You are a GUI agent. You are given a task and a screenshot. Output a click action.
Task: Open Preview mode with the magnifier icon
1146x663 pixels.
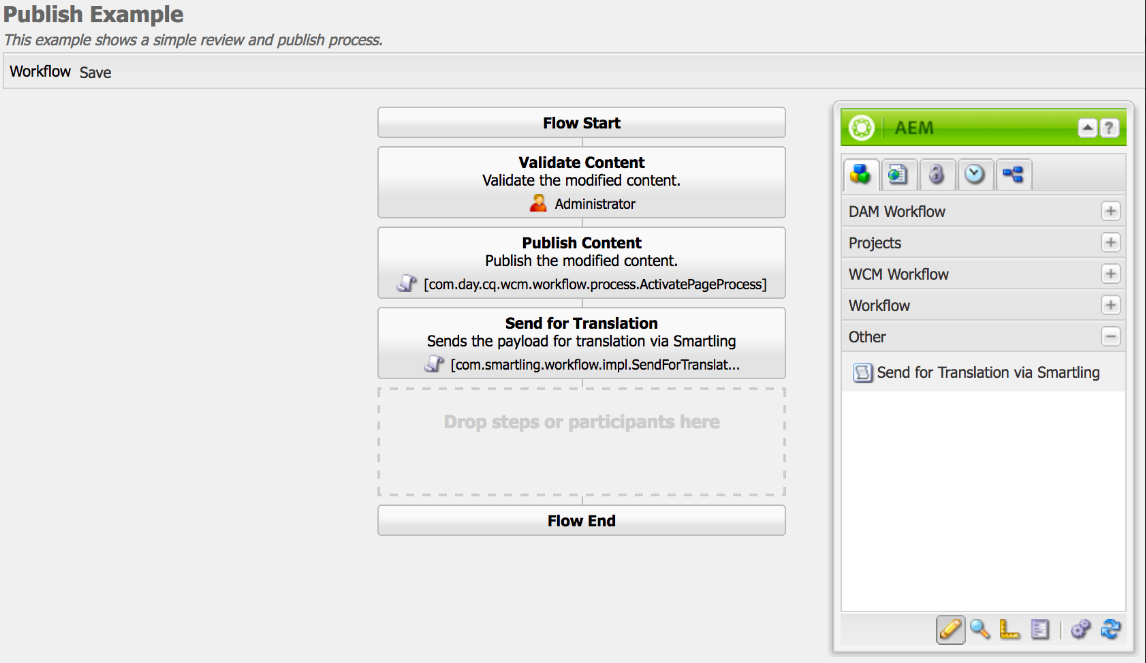pyautogui.click(x=978, y=630)
